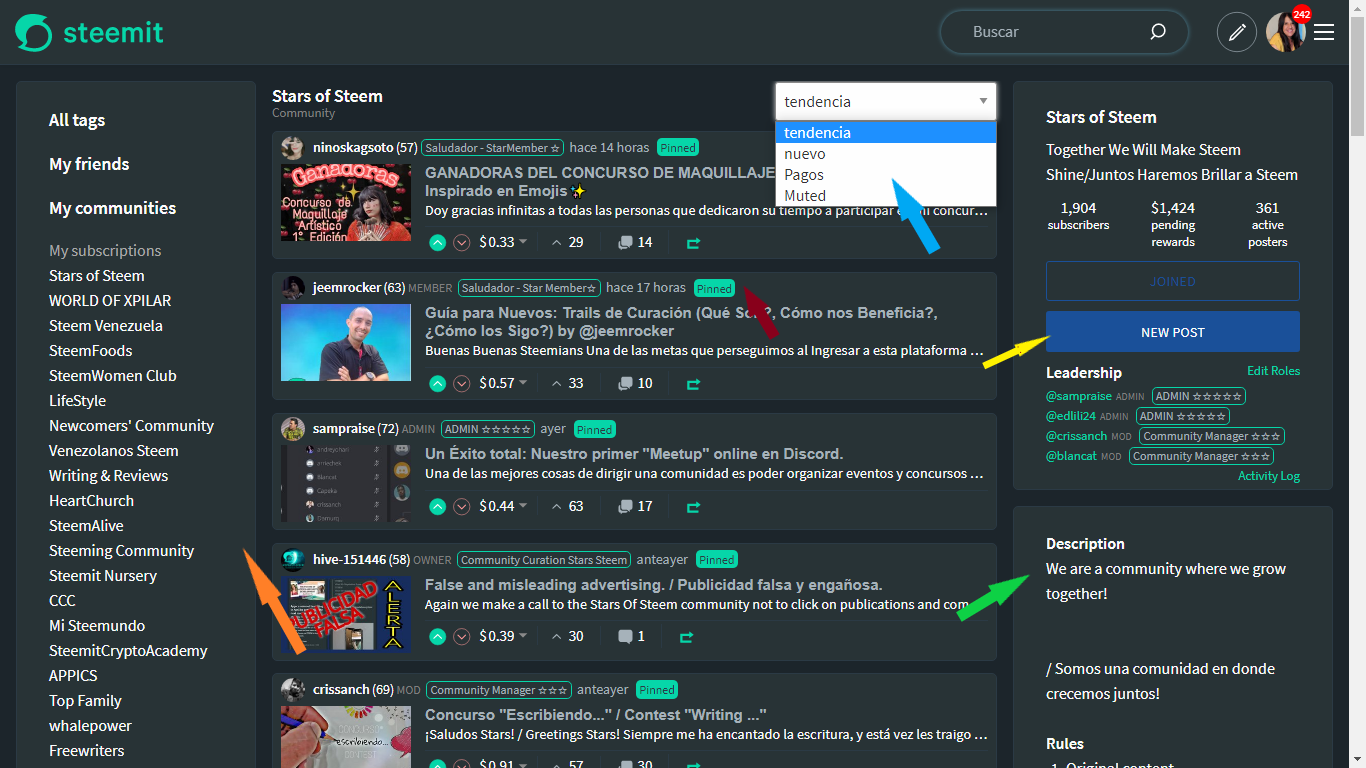Open the Publicidad Falsa post thumbnail
Image resolution: width=1366 pixels, height=768 pixels.
pyautogui.click(x=346, y=614)
